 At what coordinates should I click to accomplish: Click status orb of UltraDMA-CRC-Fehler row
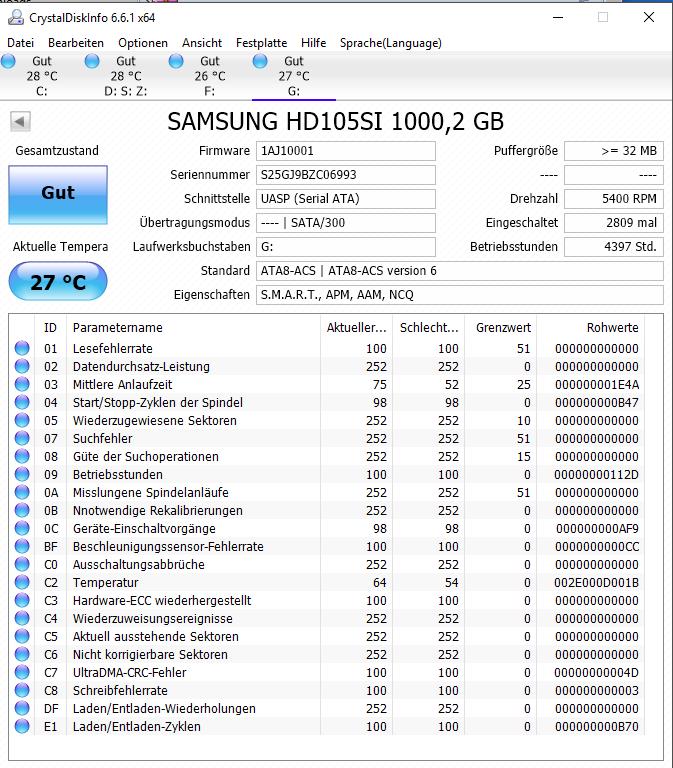tap(22, 672)
